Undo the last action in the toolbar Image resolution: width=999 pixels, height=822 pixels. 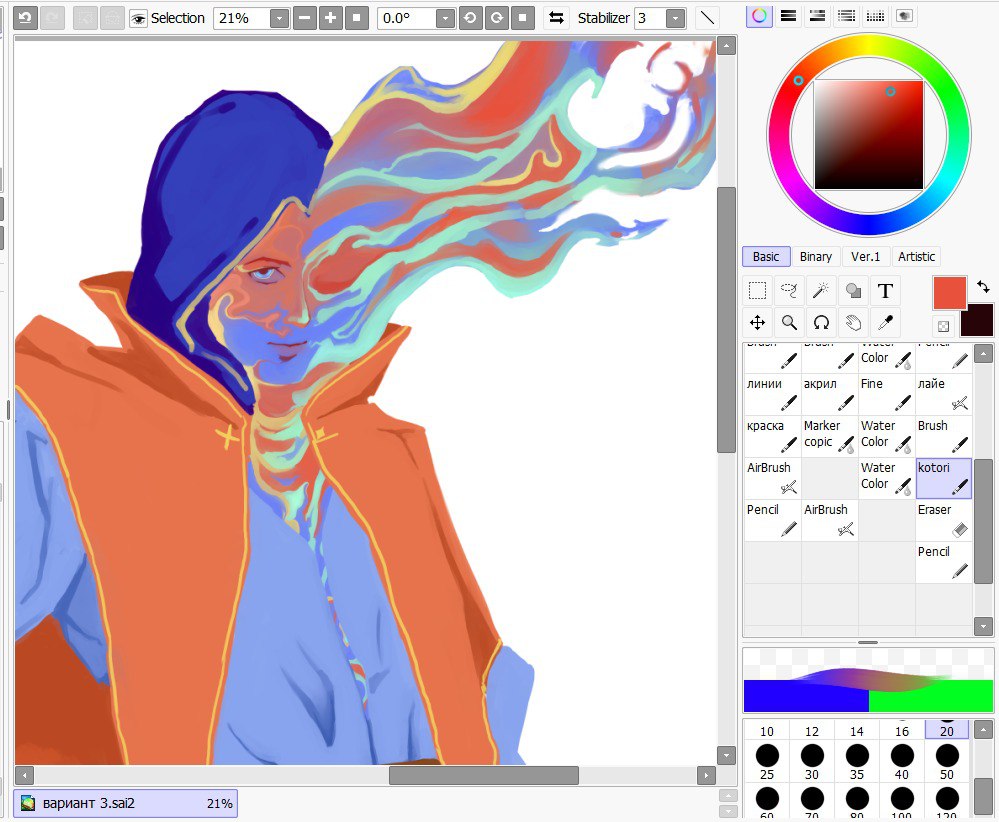(x=25, y=18)
